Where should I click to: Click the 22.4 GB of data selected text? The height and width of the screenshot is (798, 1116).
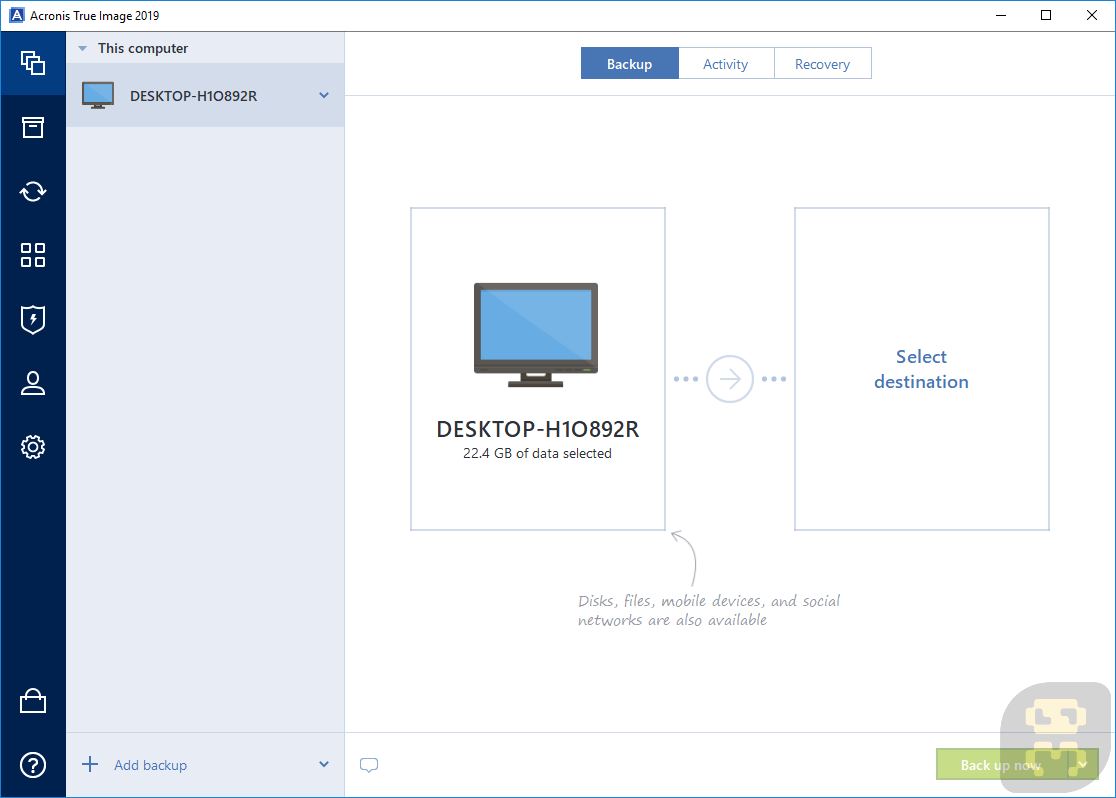pyautogui.click(x=537, y=453)
